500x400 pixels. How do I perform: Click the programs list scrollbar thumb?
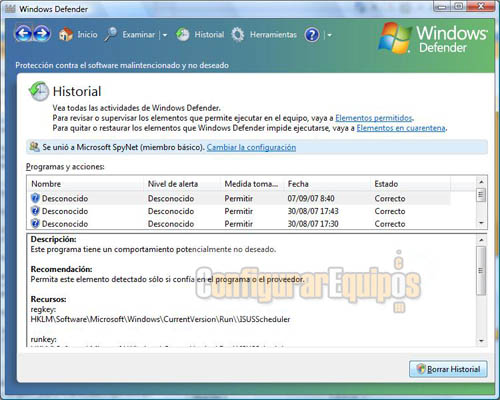tap(481, 195)
